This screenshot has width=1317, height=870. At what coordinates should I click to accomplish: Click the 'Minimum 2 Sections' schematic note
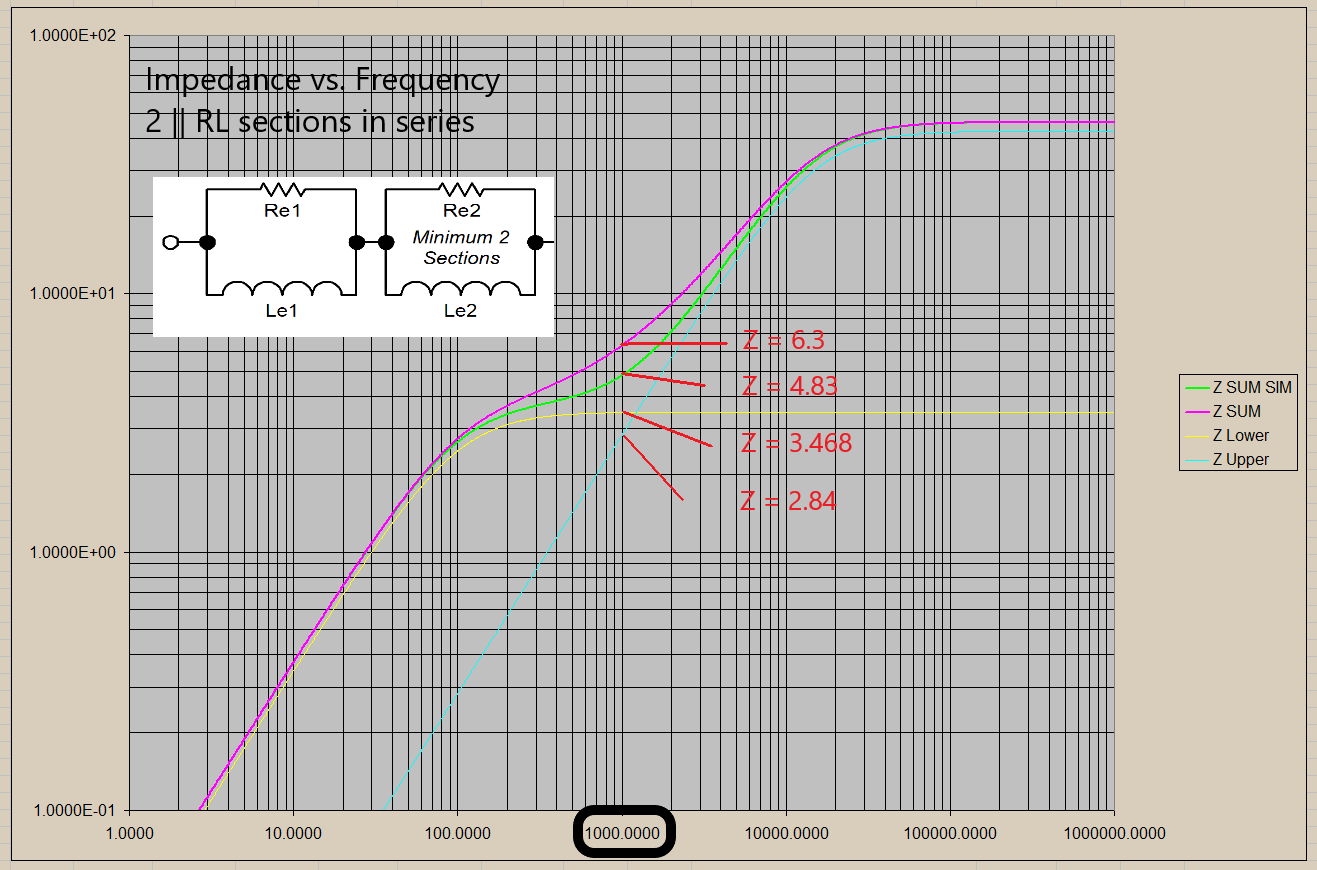point(461,248)
